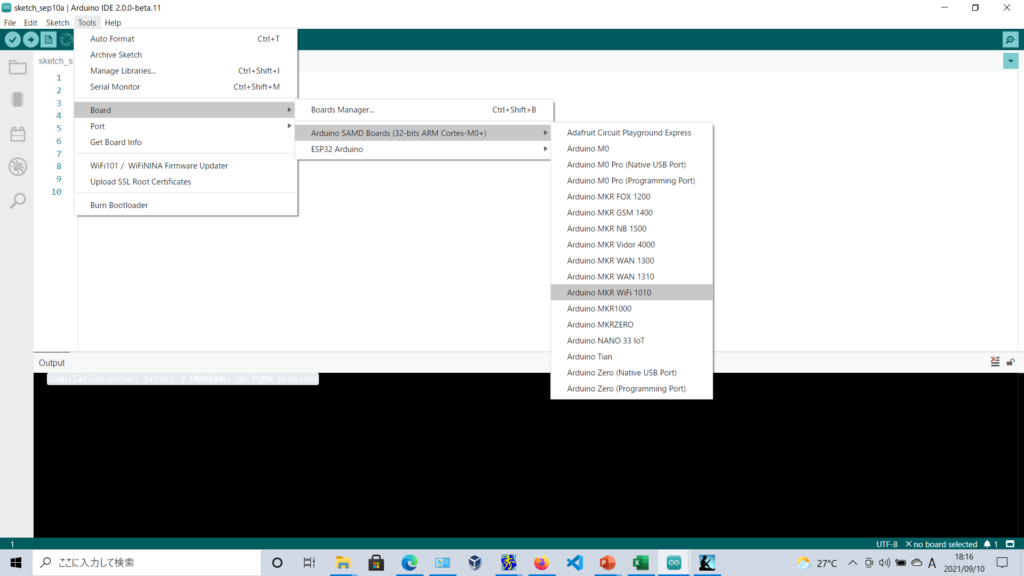The height and width of the screenshot is (576, 1024).
Task: Open WiFi101 / WiFiNINA Firmware Updater
Action: point(185,165)
